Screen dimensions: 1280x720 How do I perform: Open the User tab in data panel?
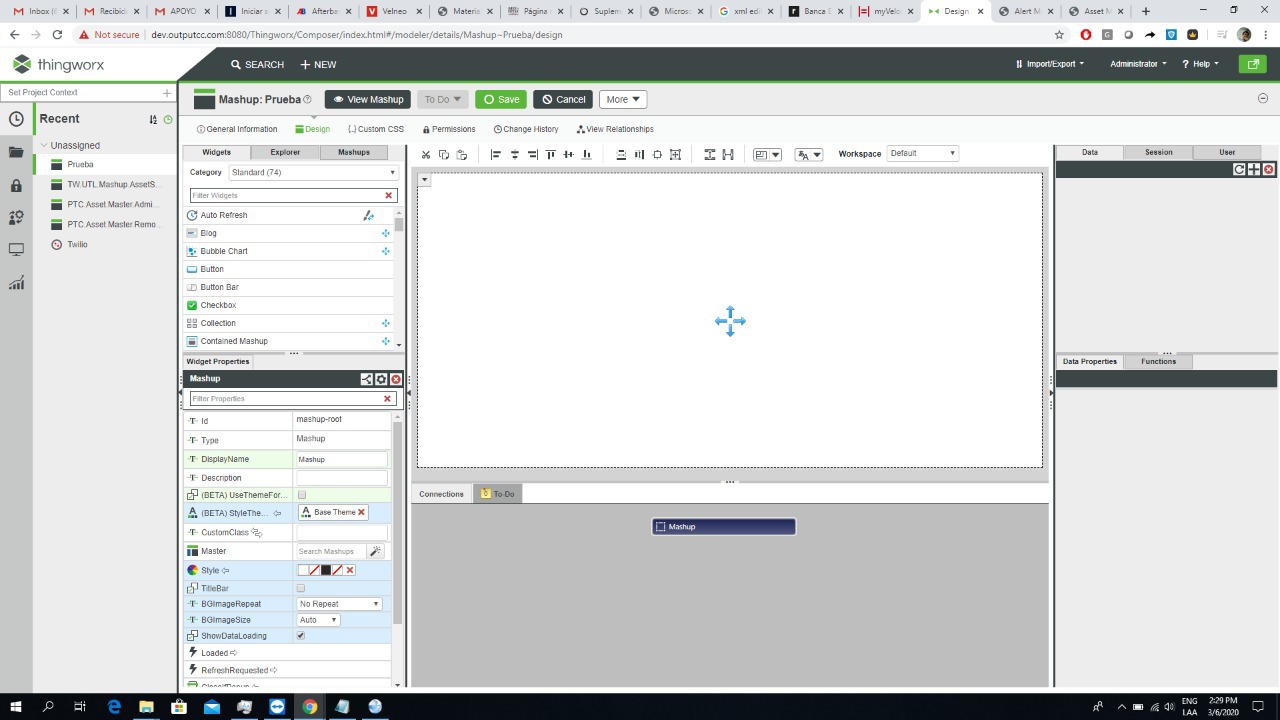pyautogui.click(x=1227, y=152)
